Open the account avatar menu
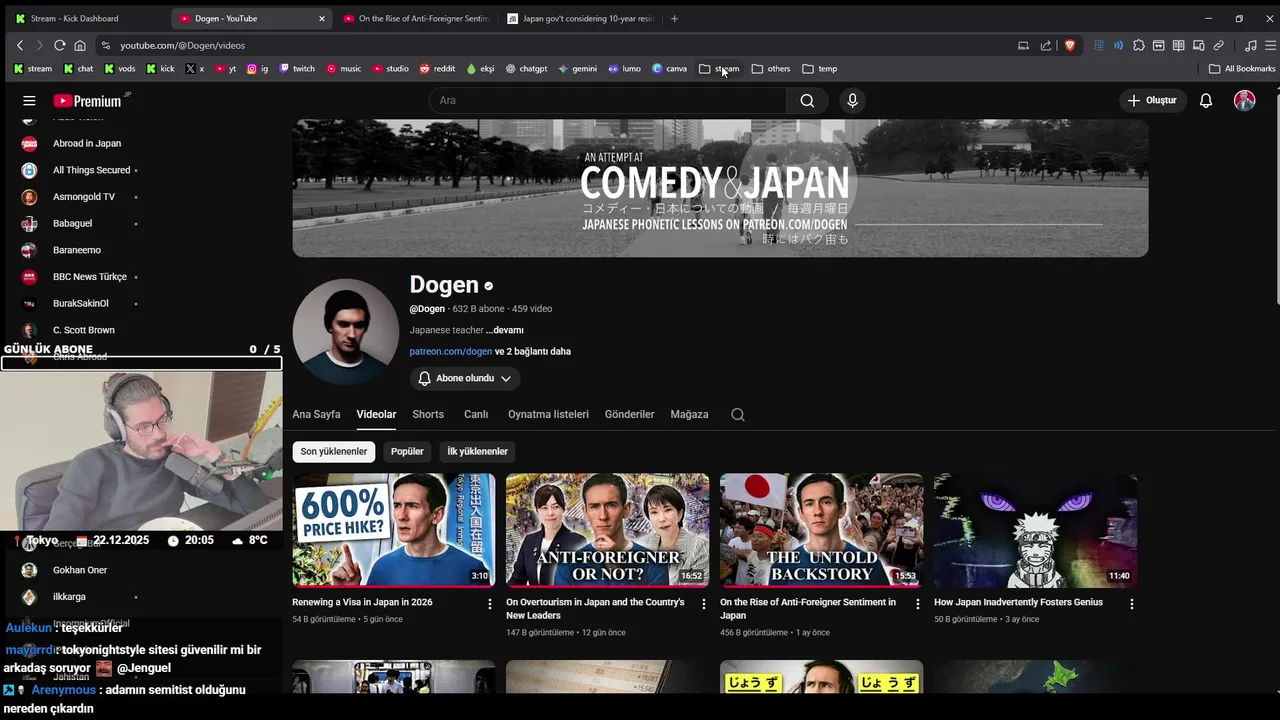 (x=1244, y=100)
